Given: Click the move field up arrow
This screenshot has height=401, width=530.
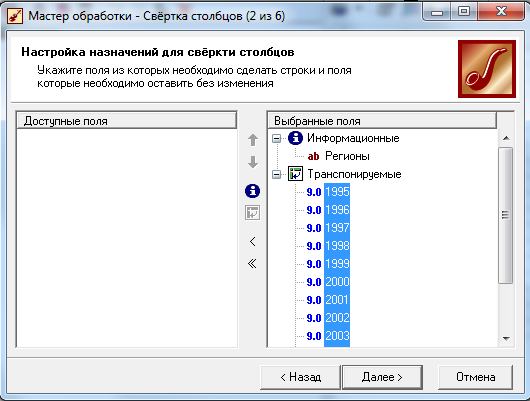Looking at the screenshot, I should coord(253,140).
